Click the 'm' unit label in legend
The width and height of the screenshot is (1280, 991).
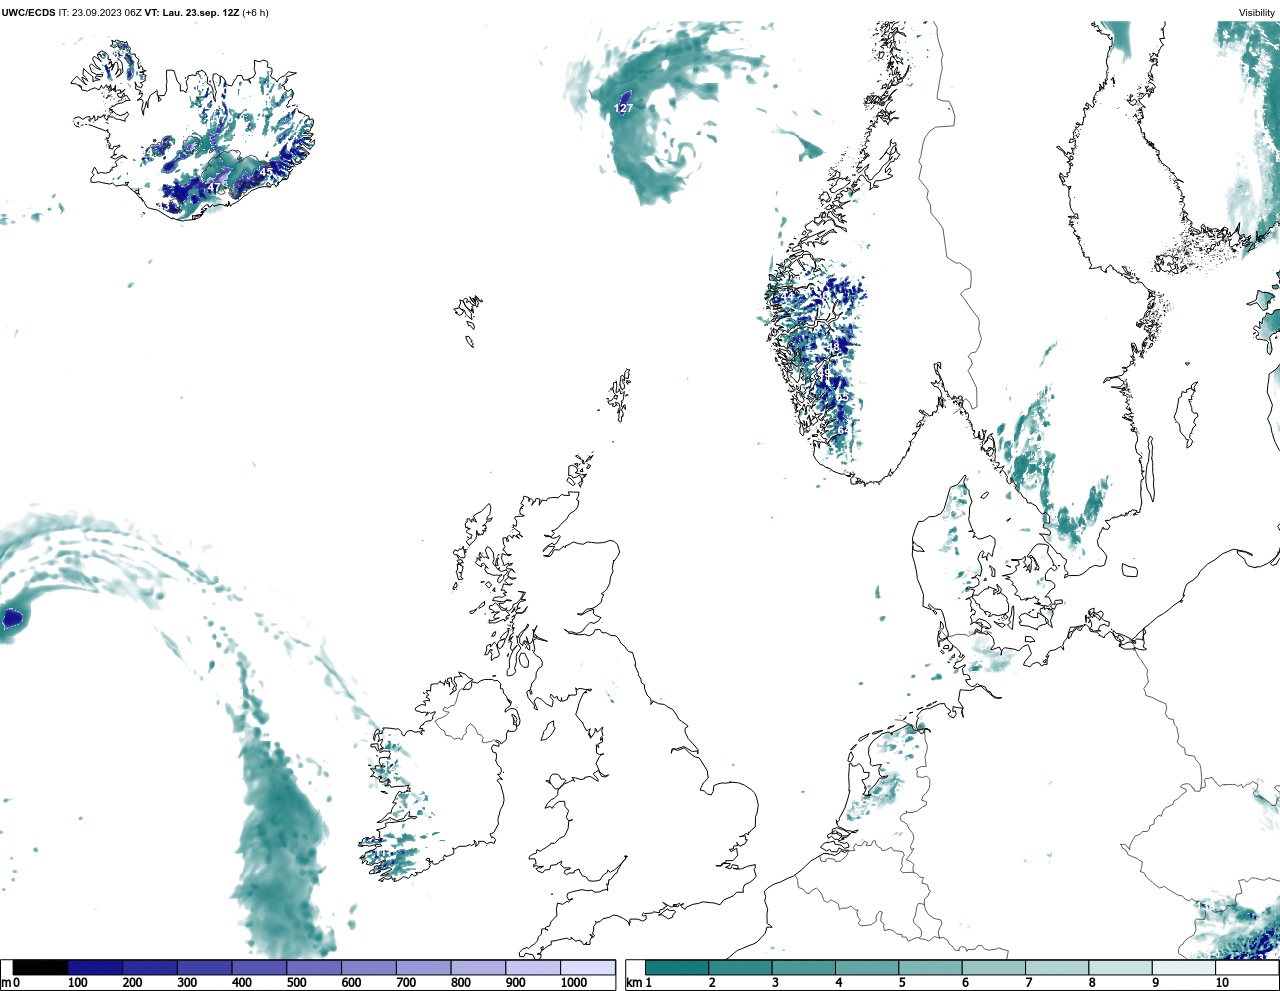coord(6,983)
